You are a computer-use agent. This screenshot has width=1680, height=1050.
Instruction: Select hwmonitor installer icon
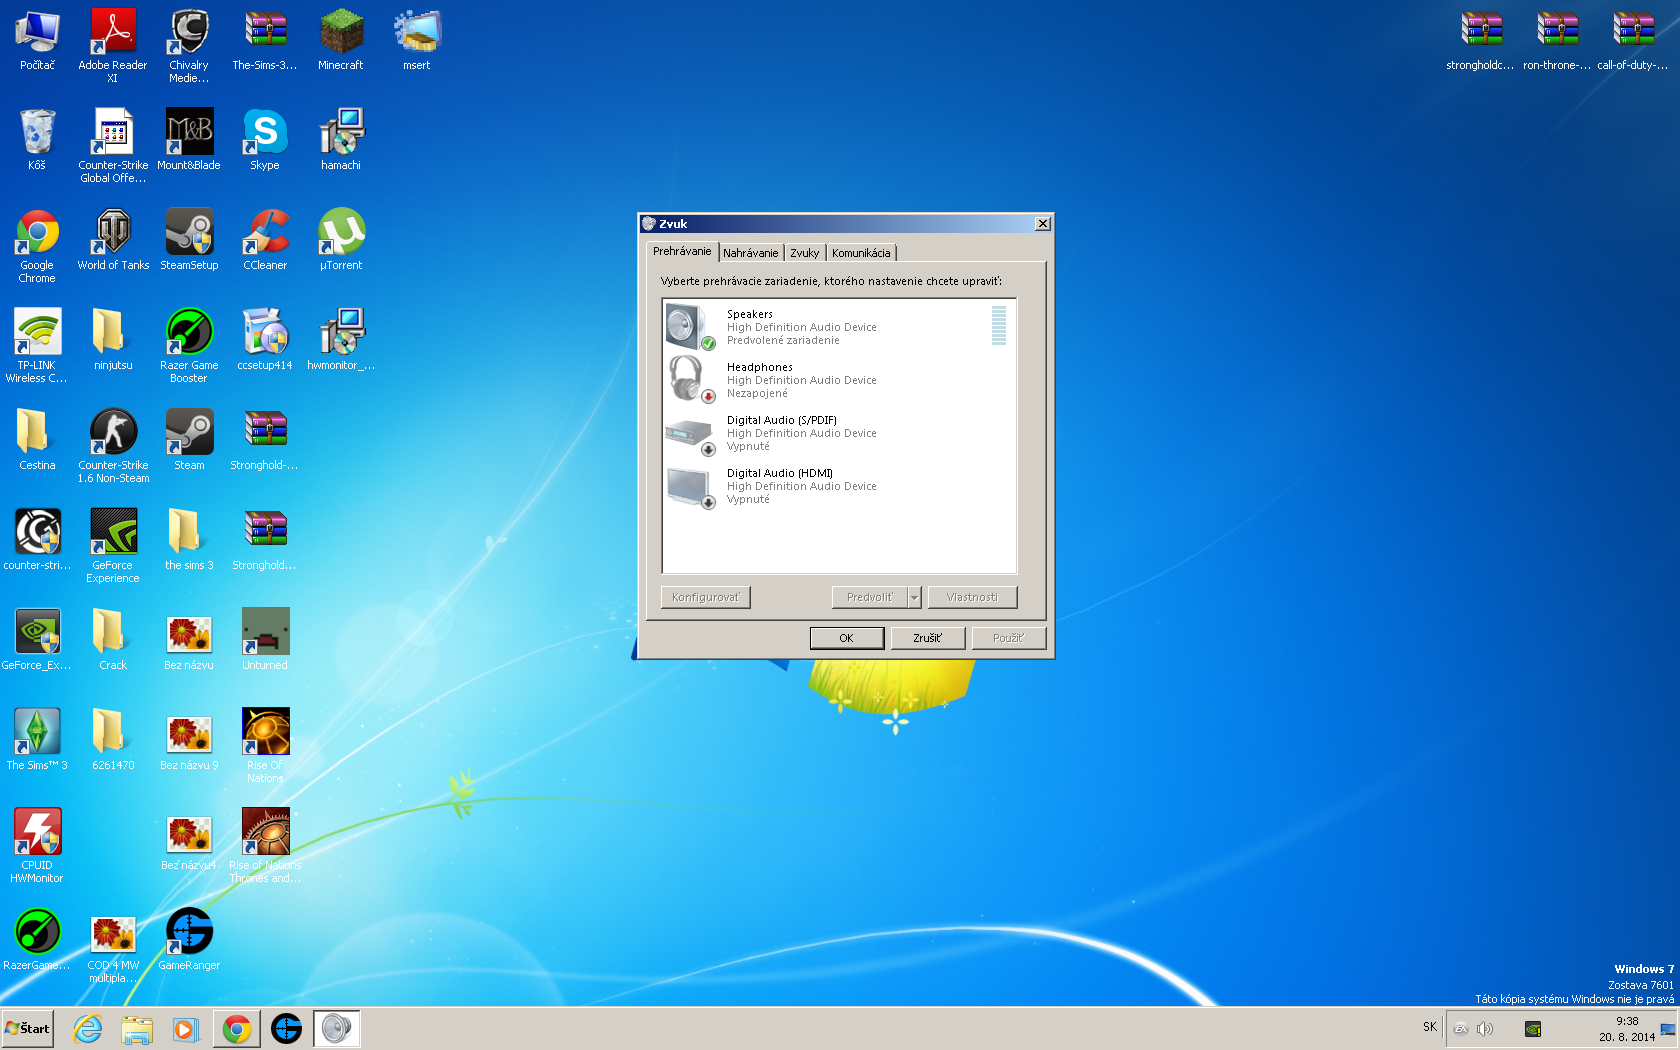341,340
